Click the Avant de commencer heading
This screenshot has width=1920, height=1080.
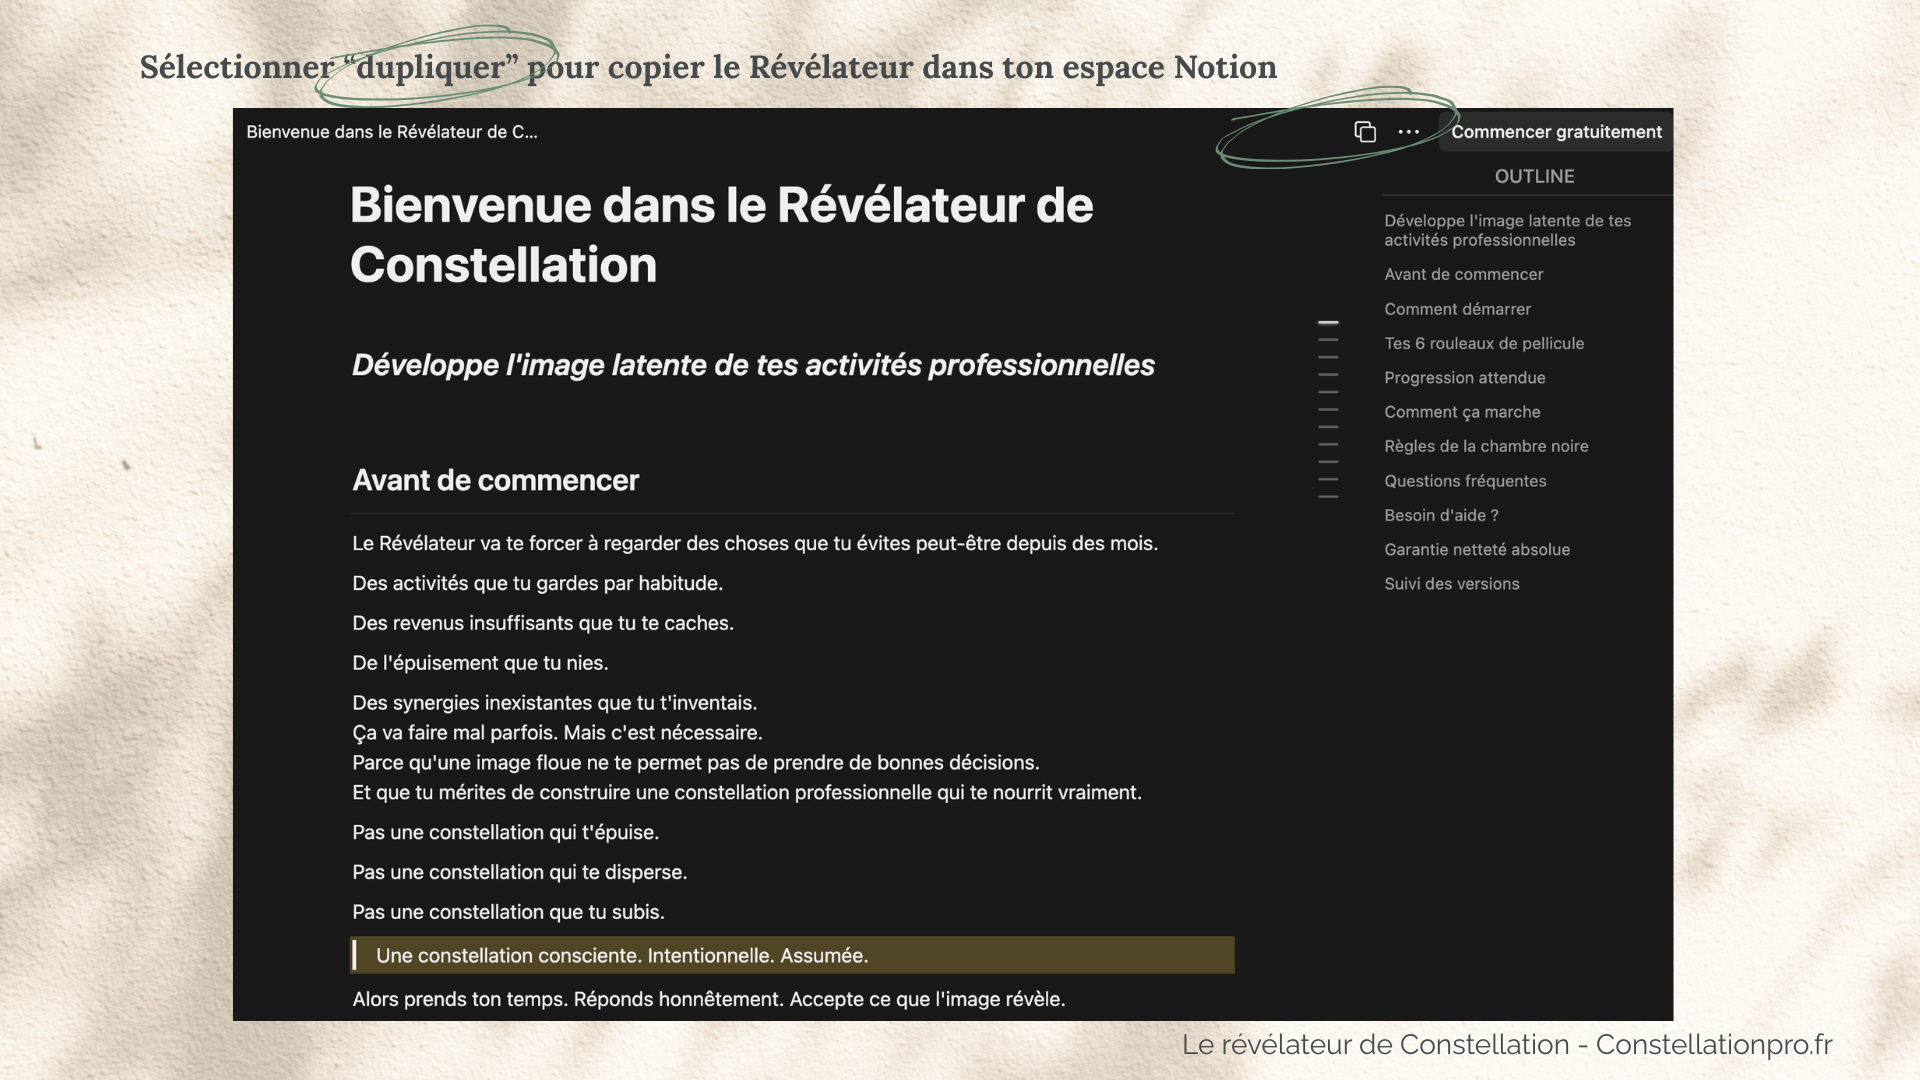(x=495, y=480)
